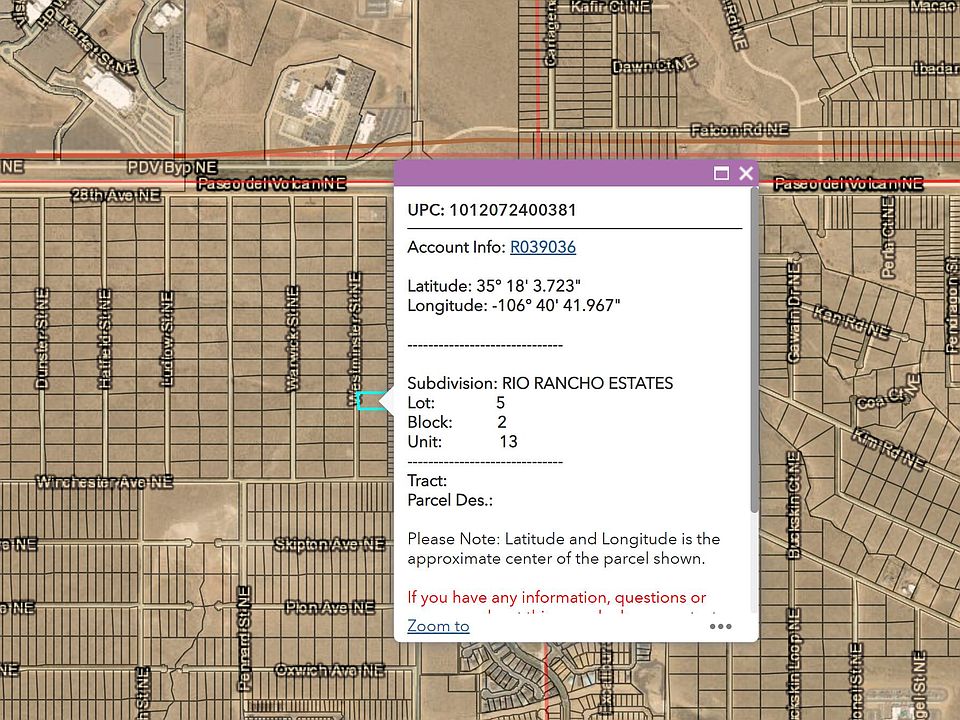Click the popup's vertical scrollbar

(754, 351)
